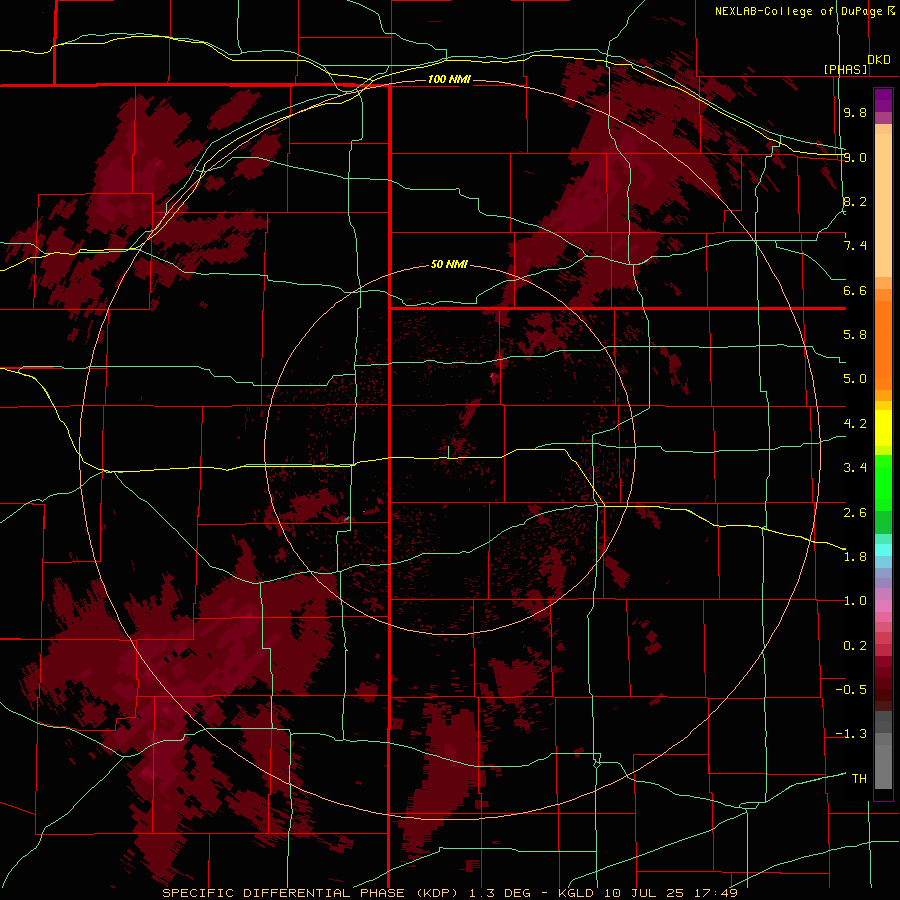This screenshot has height=900, width=900.
Task: Click the 100 NMI range ring label
Action: [449, 79]
